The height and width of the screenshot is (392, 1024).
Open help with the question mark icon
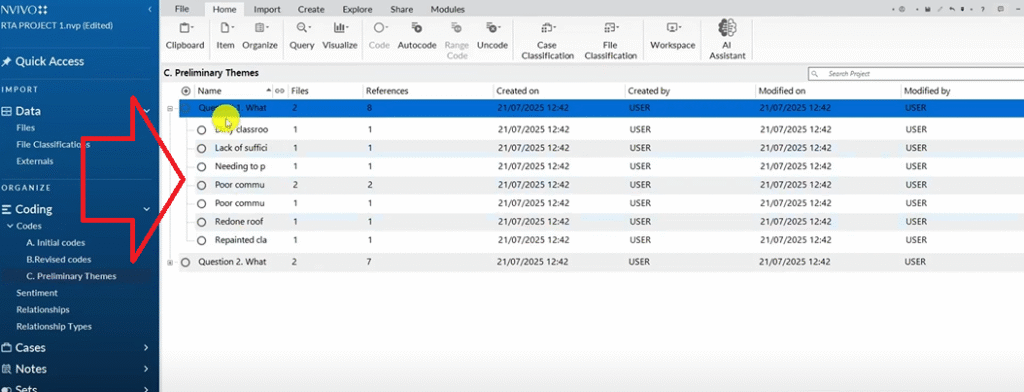983,9
